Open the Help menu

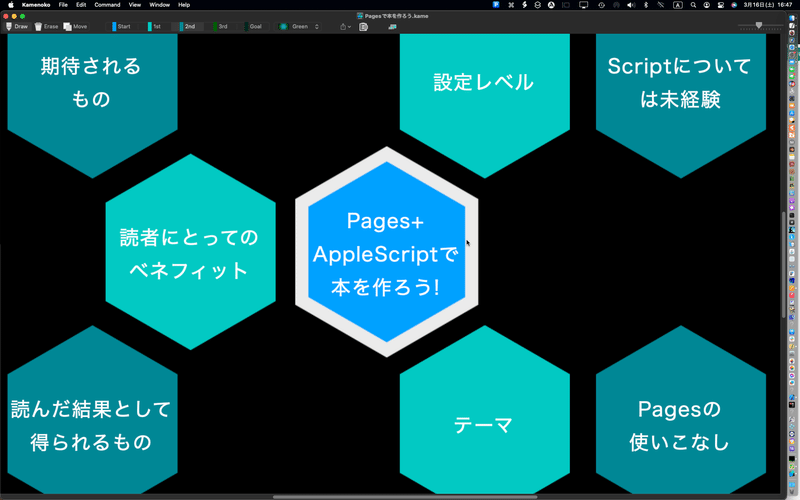[x=184, y=5]
